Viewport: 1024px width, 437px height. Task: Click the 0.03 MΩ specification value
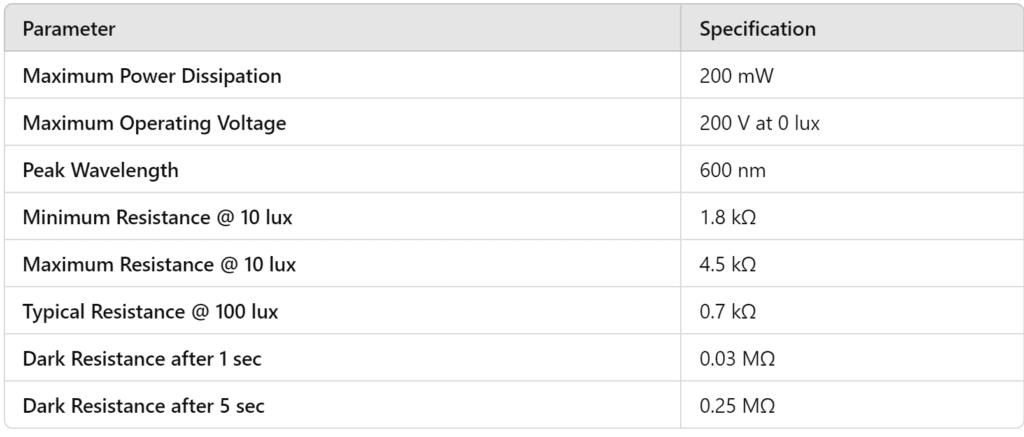pyautogui.click(x=737, y=359)
